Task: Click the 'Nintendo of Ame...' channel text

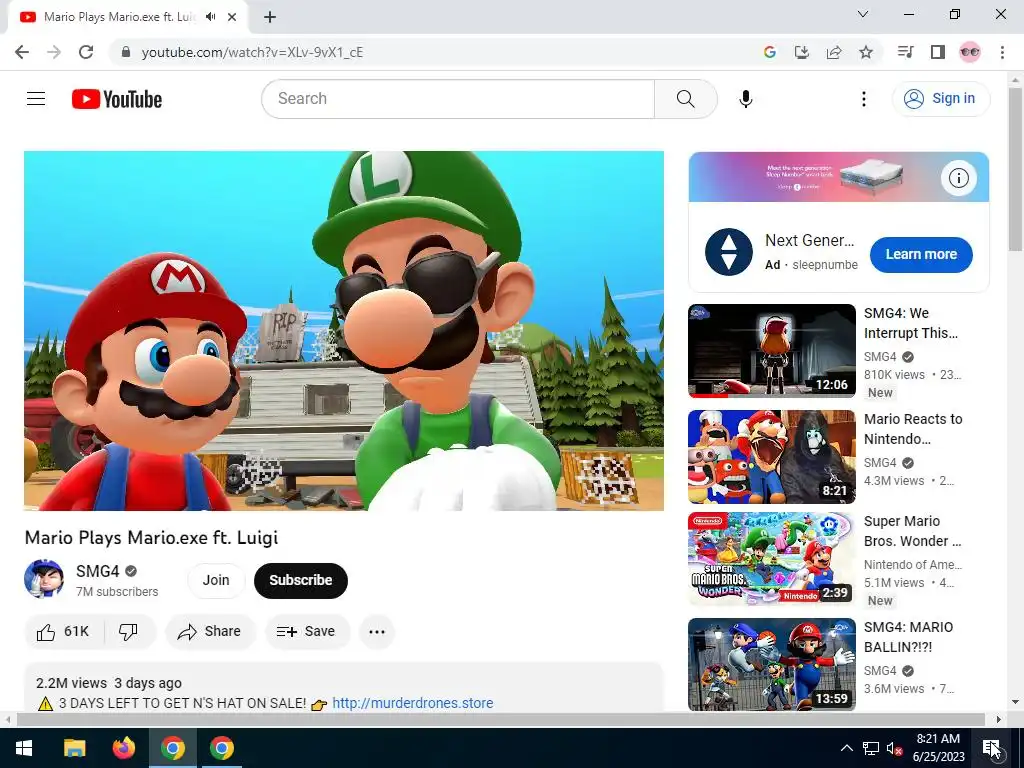Action: pyautogui.click(x=912, y=564)
